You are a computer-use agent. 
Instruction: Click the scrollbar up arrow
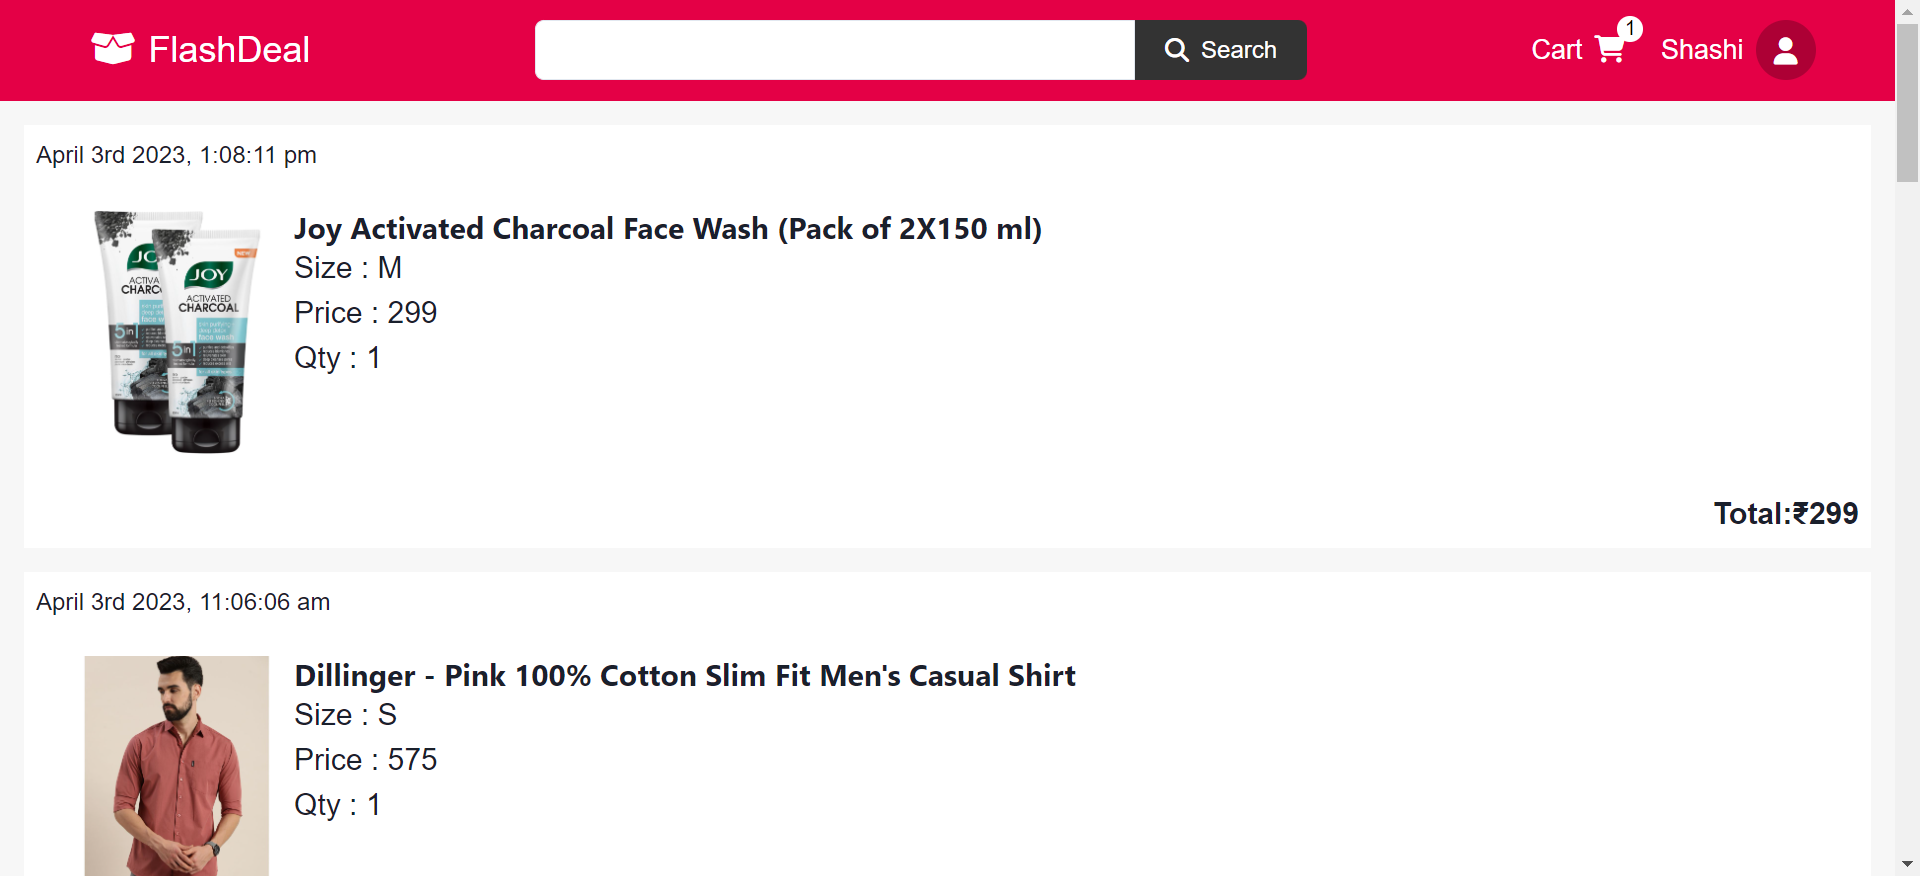click(x=1907, y=10)
